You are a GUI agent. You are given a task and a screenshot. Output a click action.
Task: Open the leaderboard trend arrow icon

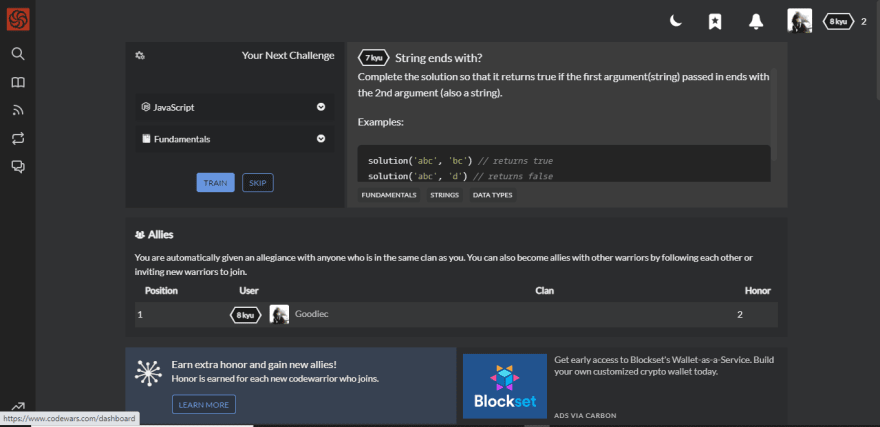coord(18,407)
